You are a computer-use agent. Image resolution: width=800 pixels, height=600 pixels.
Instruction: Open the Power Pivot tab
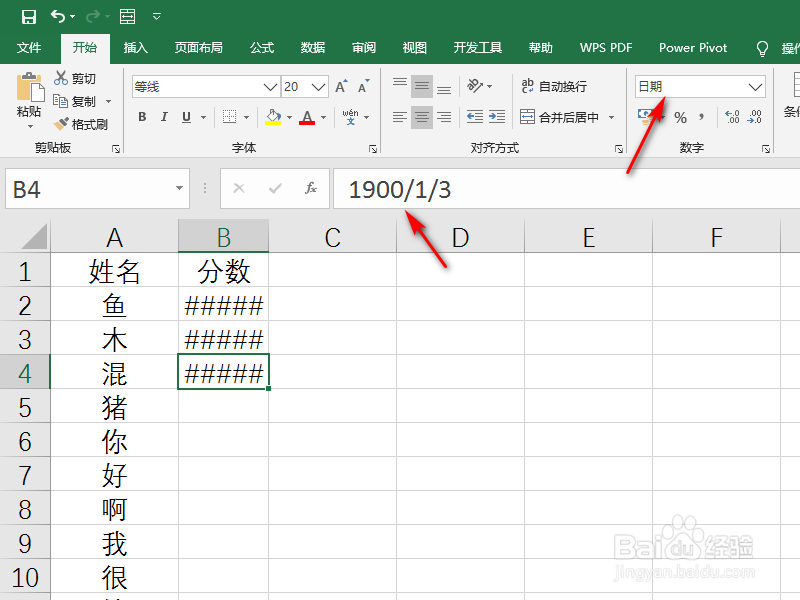click(x=693, y=48)
